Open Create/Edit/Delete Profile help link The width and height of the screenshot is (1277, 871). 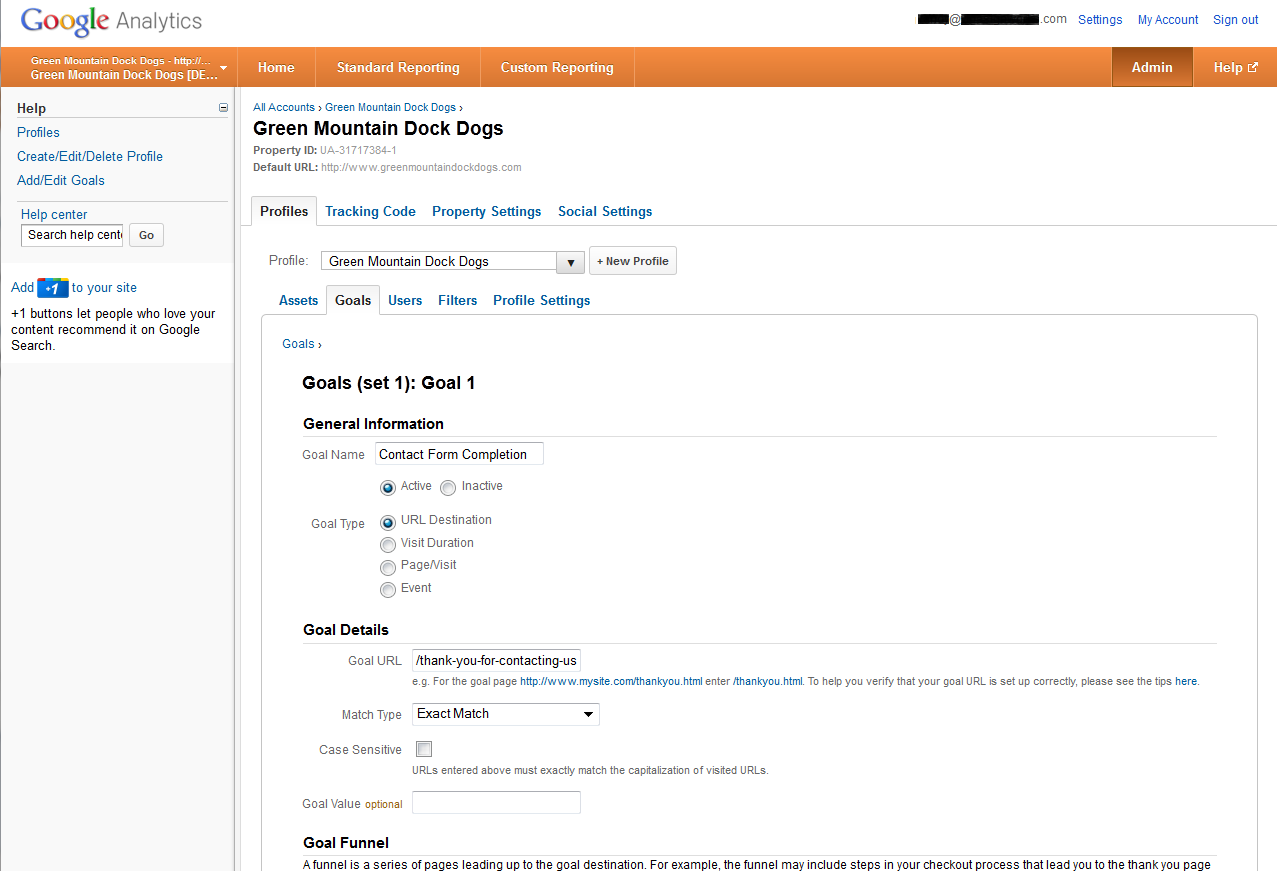[90, 156]
